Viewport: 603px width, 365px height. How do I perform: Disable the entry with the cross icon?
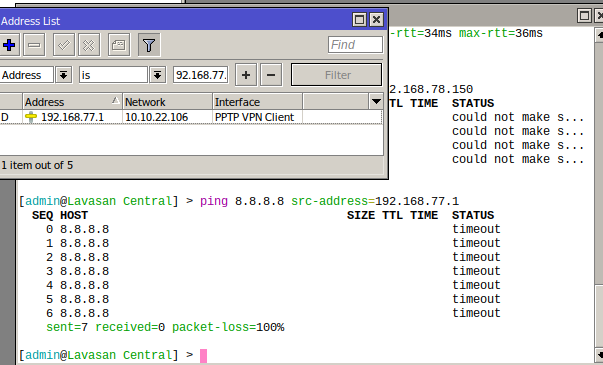click(x=89, y=45)
